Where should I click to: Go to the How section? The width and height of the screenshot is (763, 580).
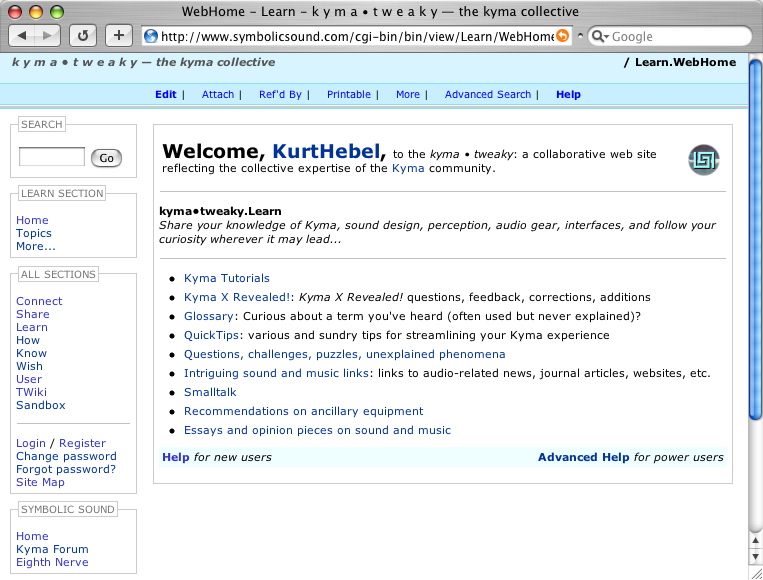tap(28, 341)
